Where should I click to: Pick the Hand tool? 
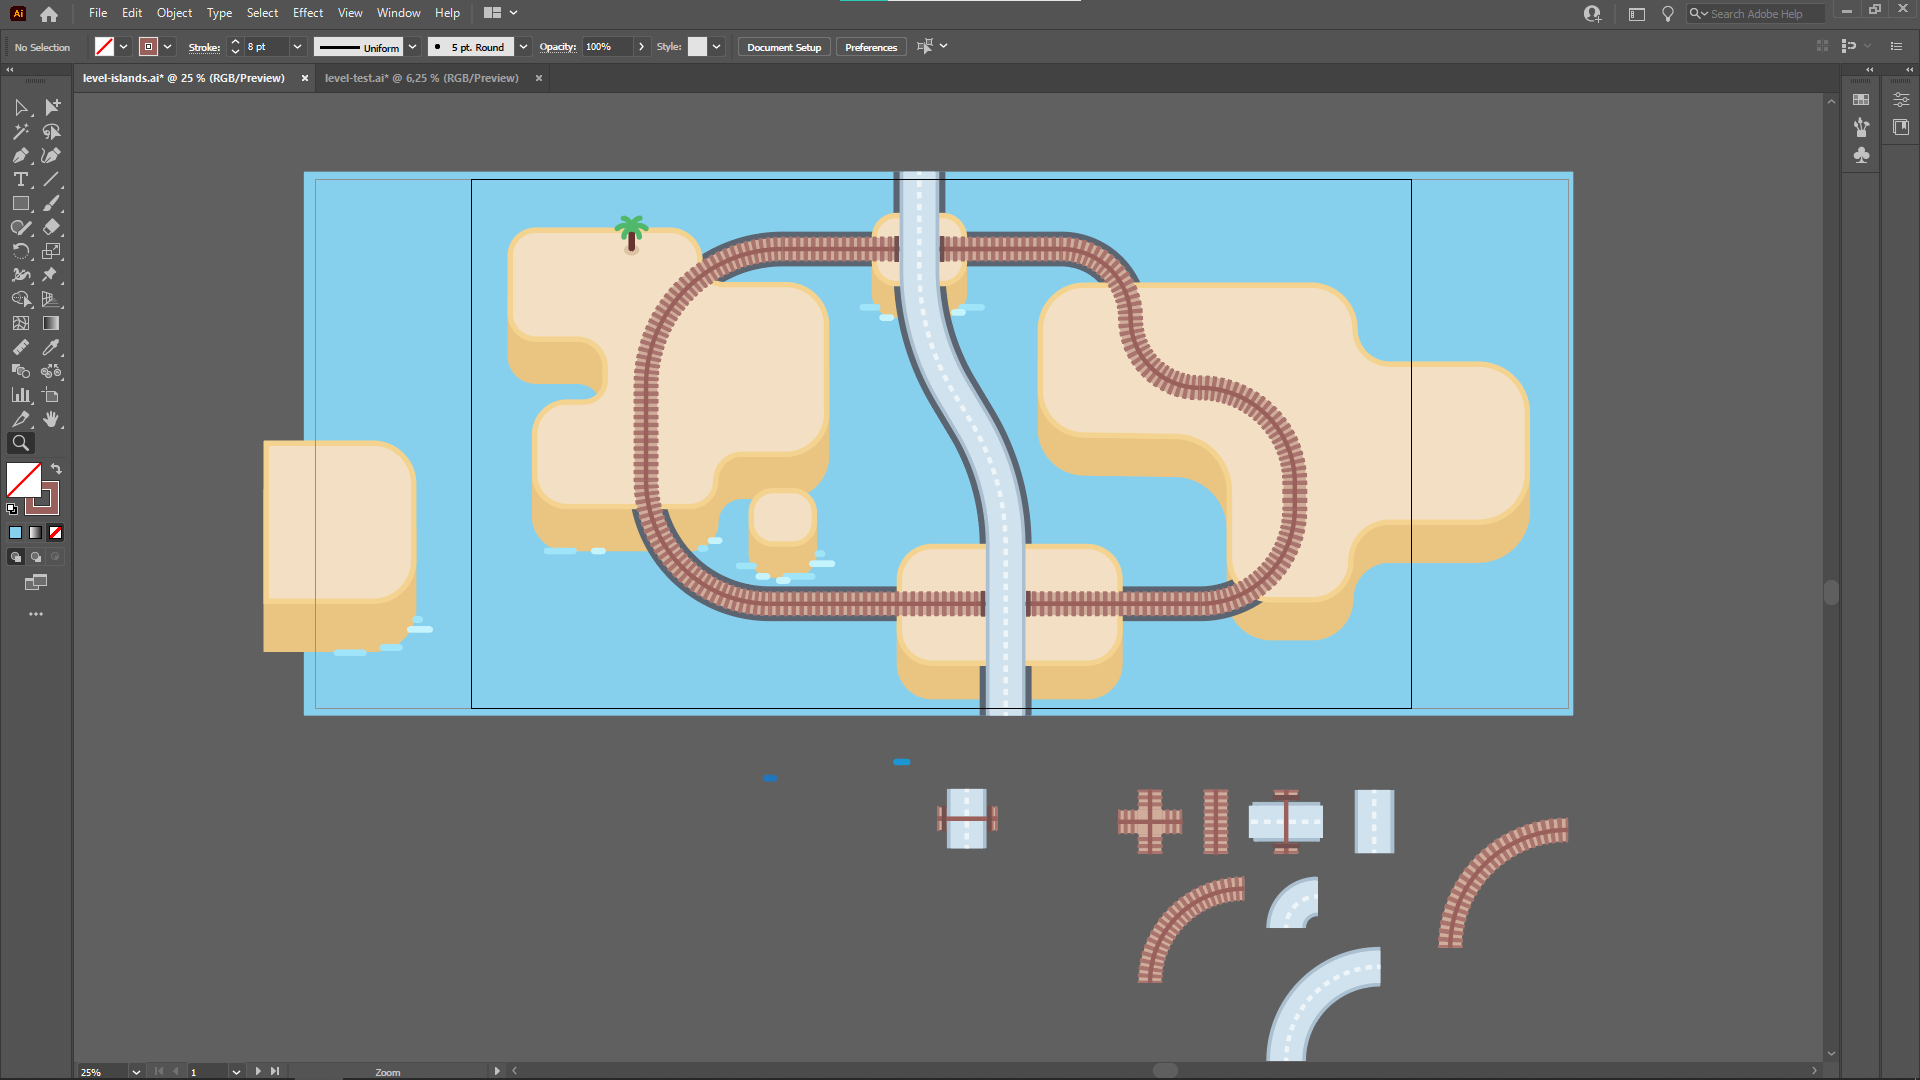[x=51, y=419]
